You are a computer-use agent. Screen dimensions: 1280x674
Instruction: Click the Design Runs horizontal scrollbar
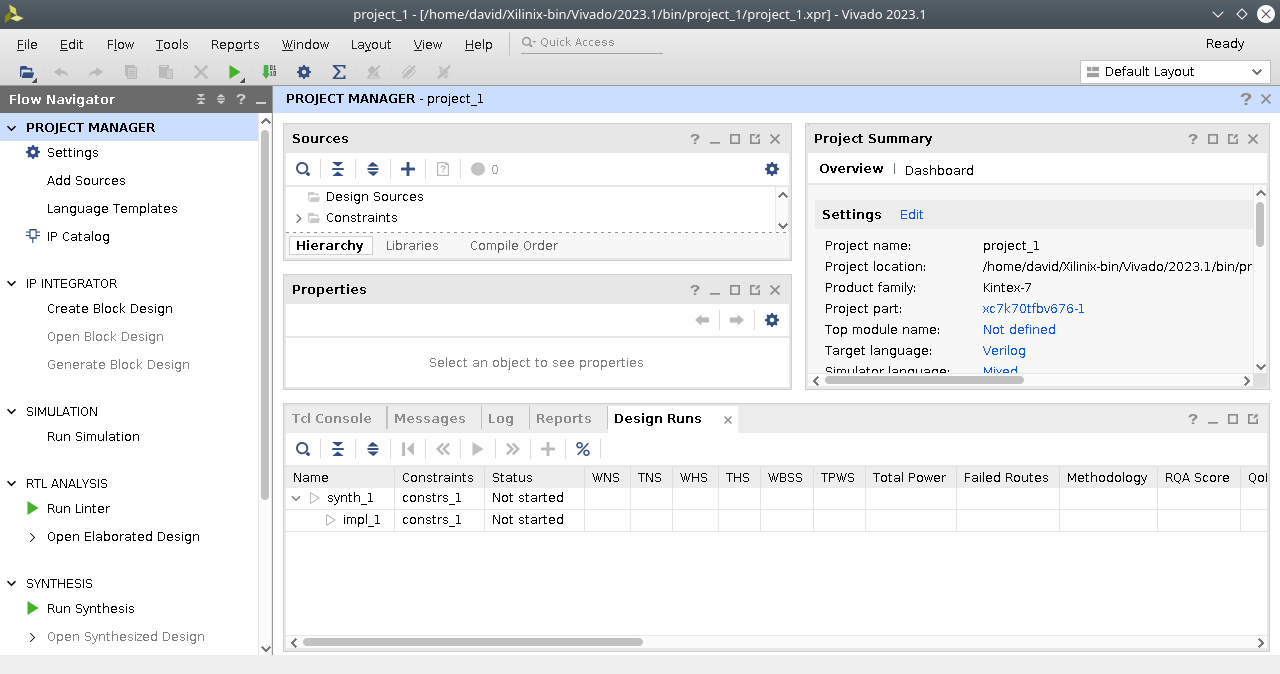[472, 642]
